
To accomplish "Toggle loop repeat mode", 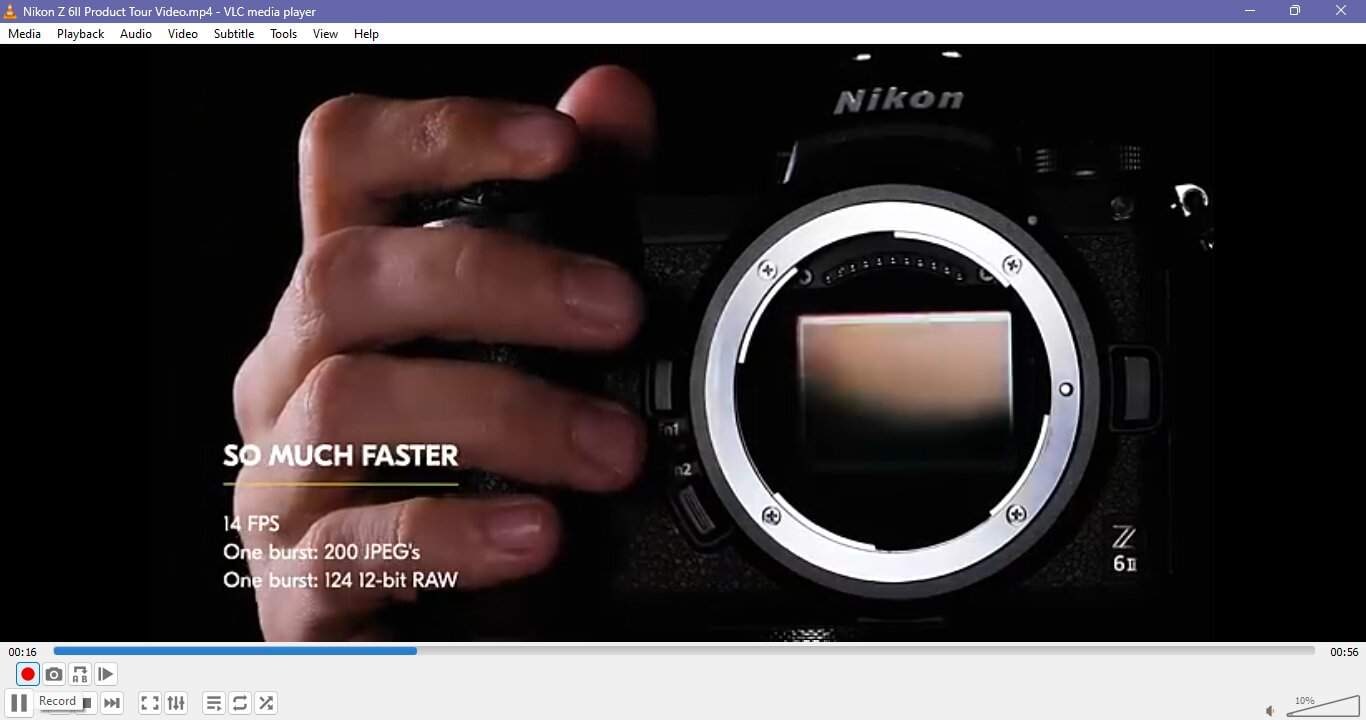I will 240,702.
